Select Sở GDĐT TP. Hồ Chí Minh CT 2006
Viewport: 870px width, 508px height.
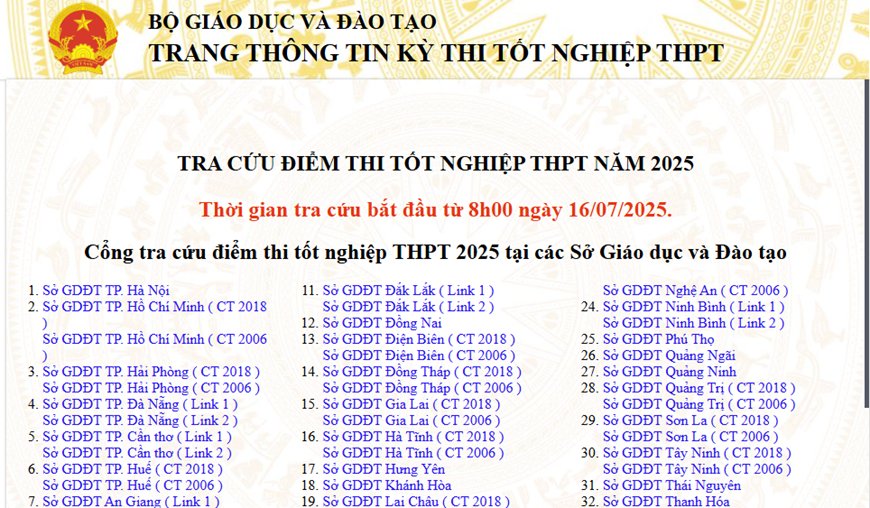155,340
